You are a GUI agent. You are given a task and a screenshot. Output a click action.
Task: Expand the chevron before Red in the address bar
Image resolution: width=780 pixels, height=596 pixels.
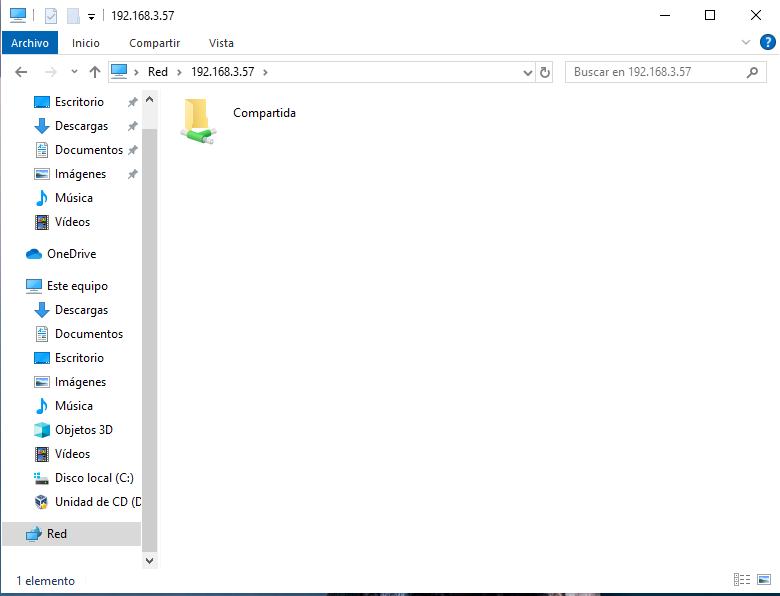click(x=136, y=72)
